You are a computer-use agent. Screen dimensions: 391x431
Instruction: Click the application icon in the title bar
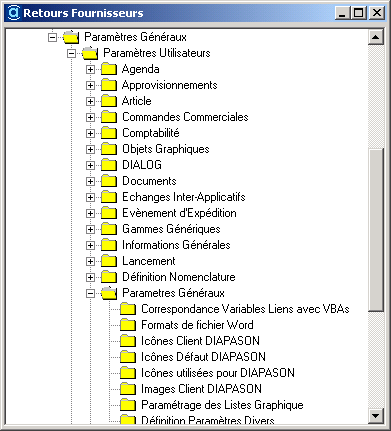tap(14, 13)
